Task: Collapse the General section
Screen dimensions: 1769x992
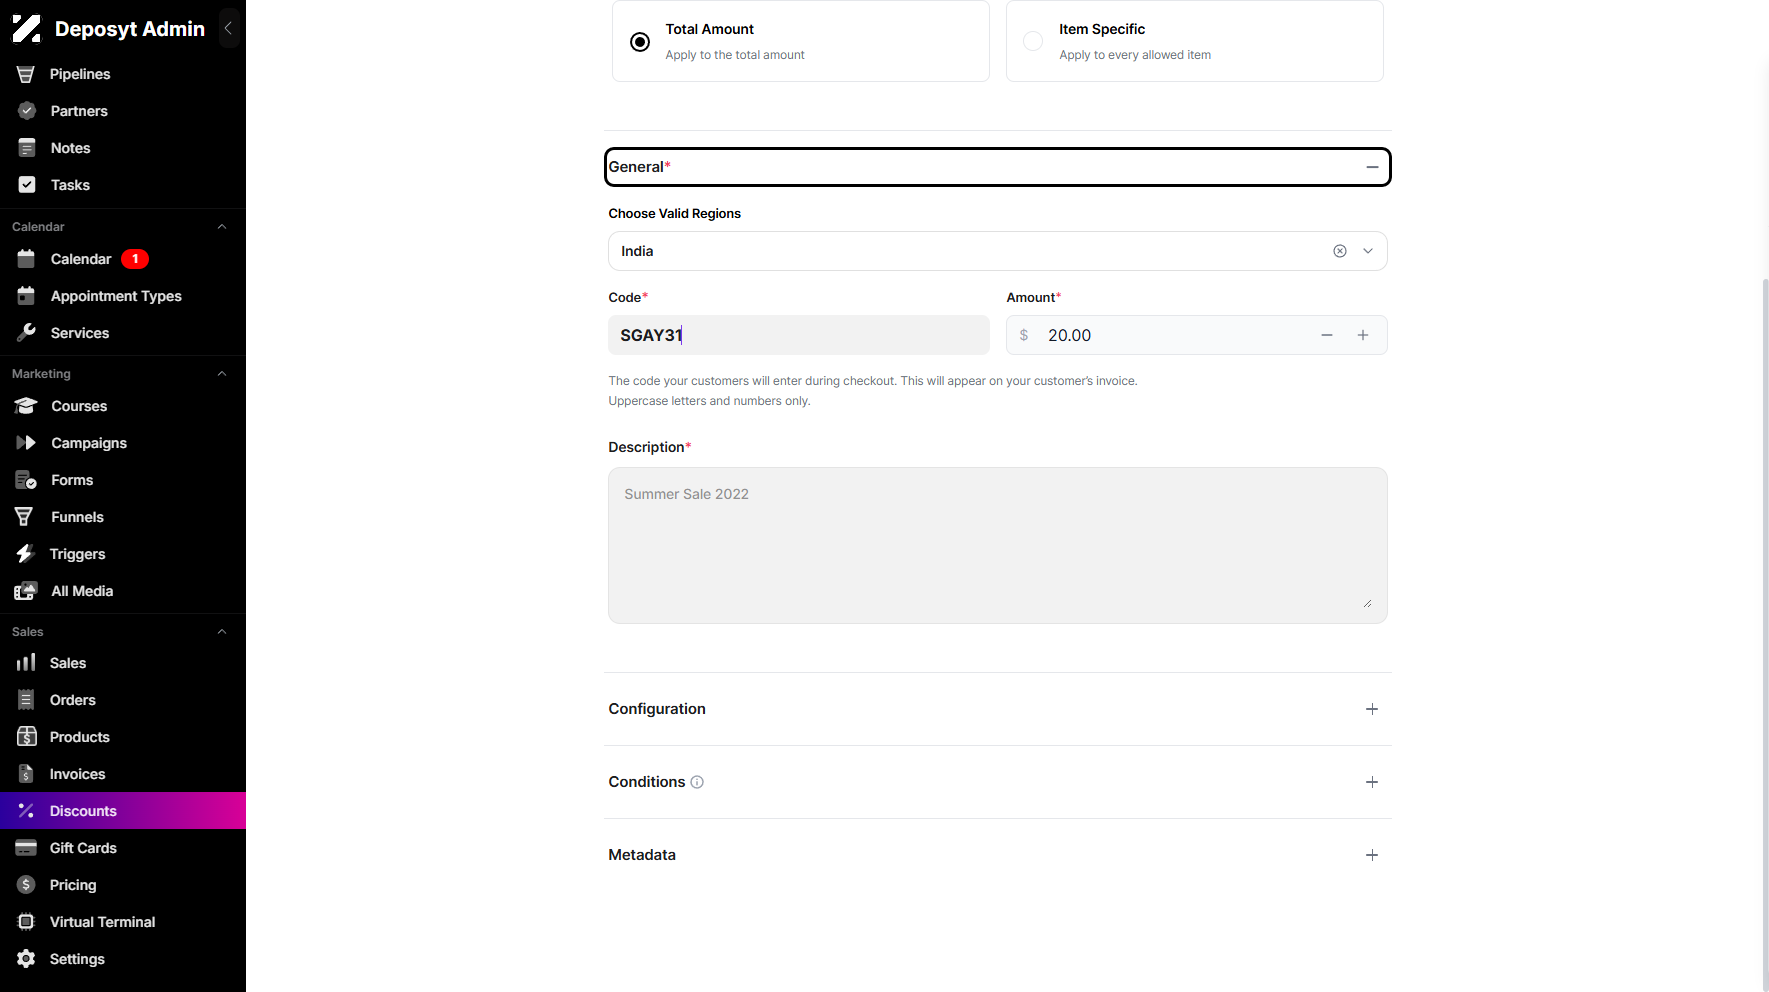Action: (1372, 167)
